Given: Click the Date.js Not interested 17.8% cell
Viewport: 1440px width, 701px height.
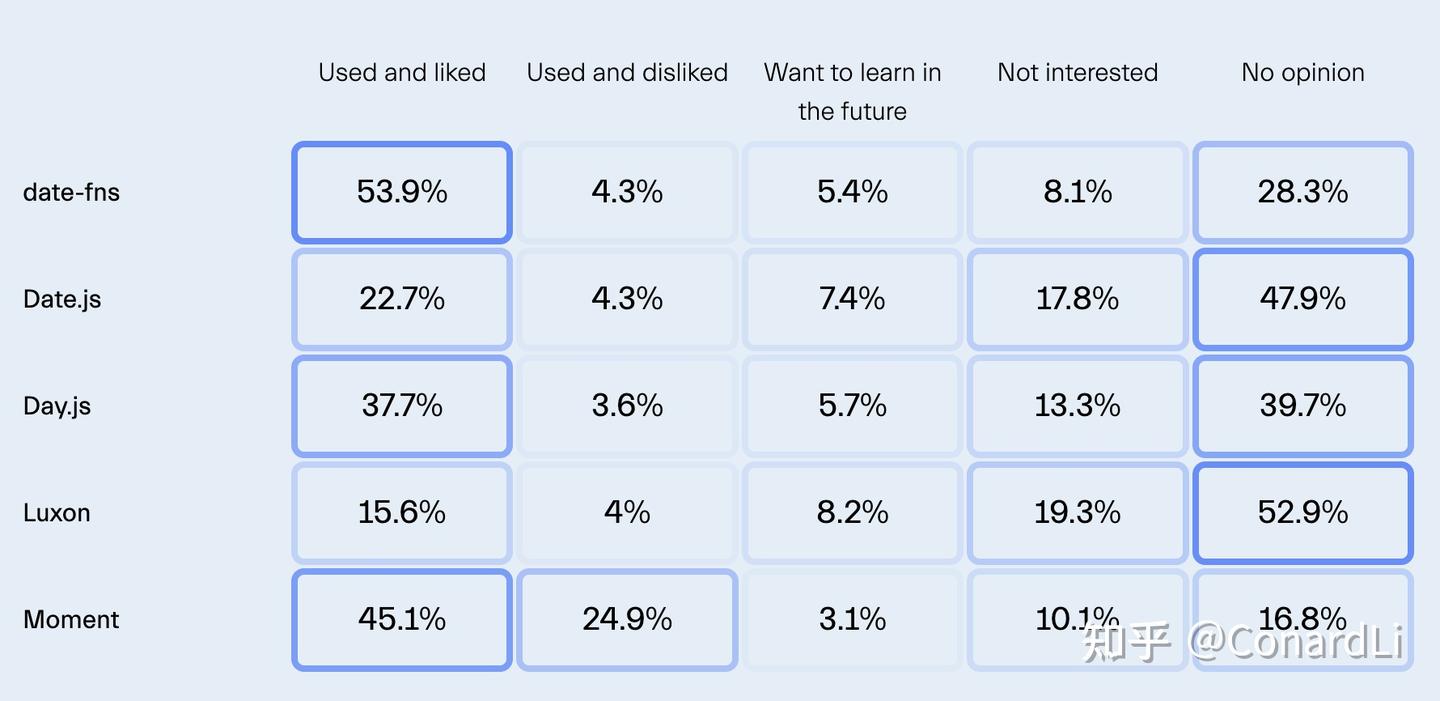Looking at the screenshot, I should pos(1077,299).
